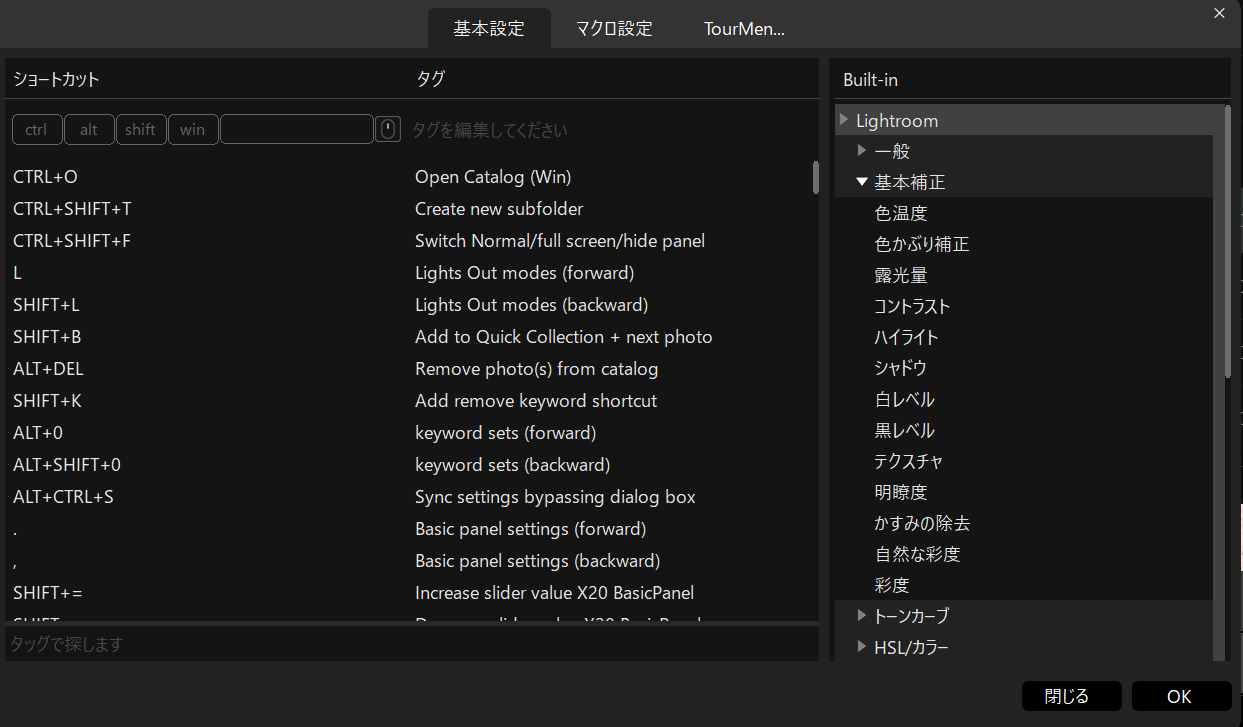Viewport: 1243px width, 727px height.
Task: Select the CTRL+SHIFT+F shortcut row
Action: point(72,241)
